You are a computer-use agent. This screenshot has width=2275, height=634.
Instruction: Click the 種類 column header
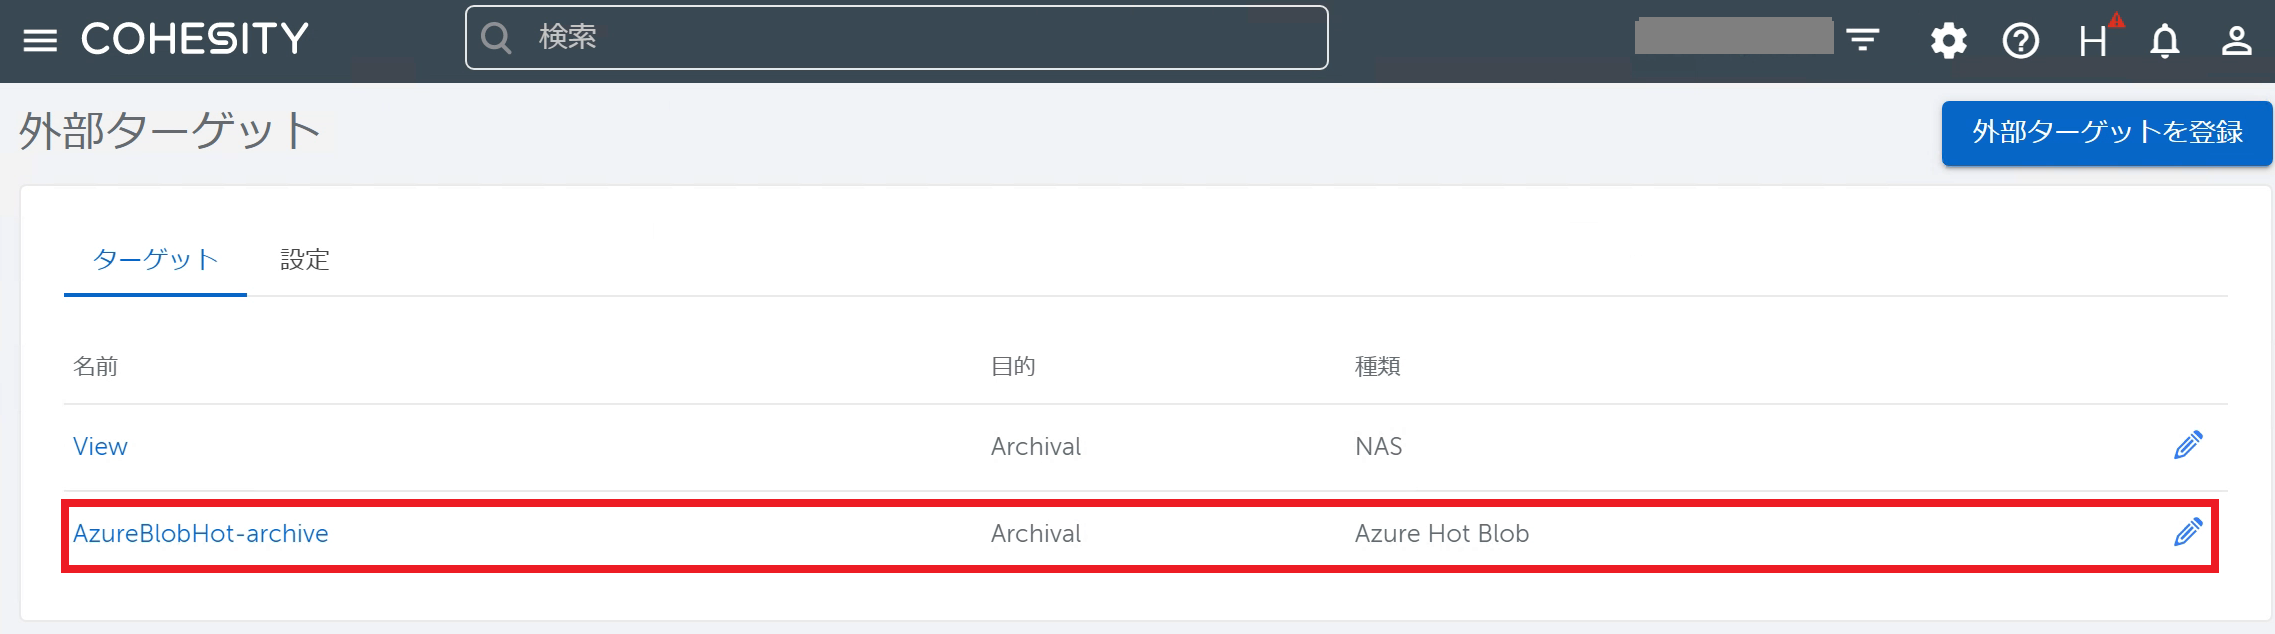pos(1378,367)
